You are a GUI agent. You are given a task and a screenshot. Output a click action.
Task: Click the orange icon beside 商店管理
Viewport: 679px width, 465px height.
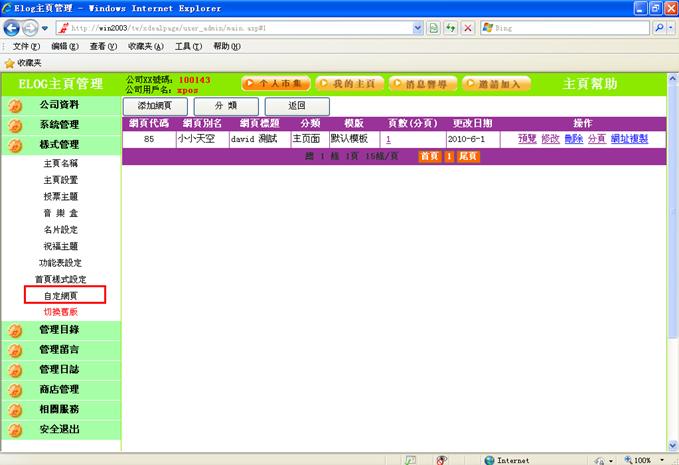coord(15,390)
